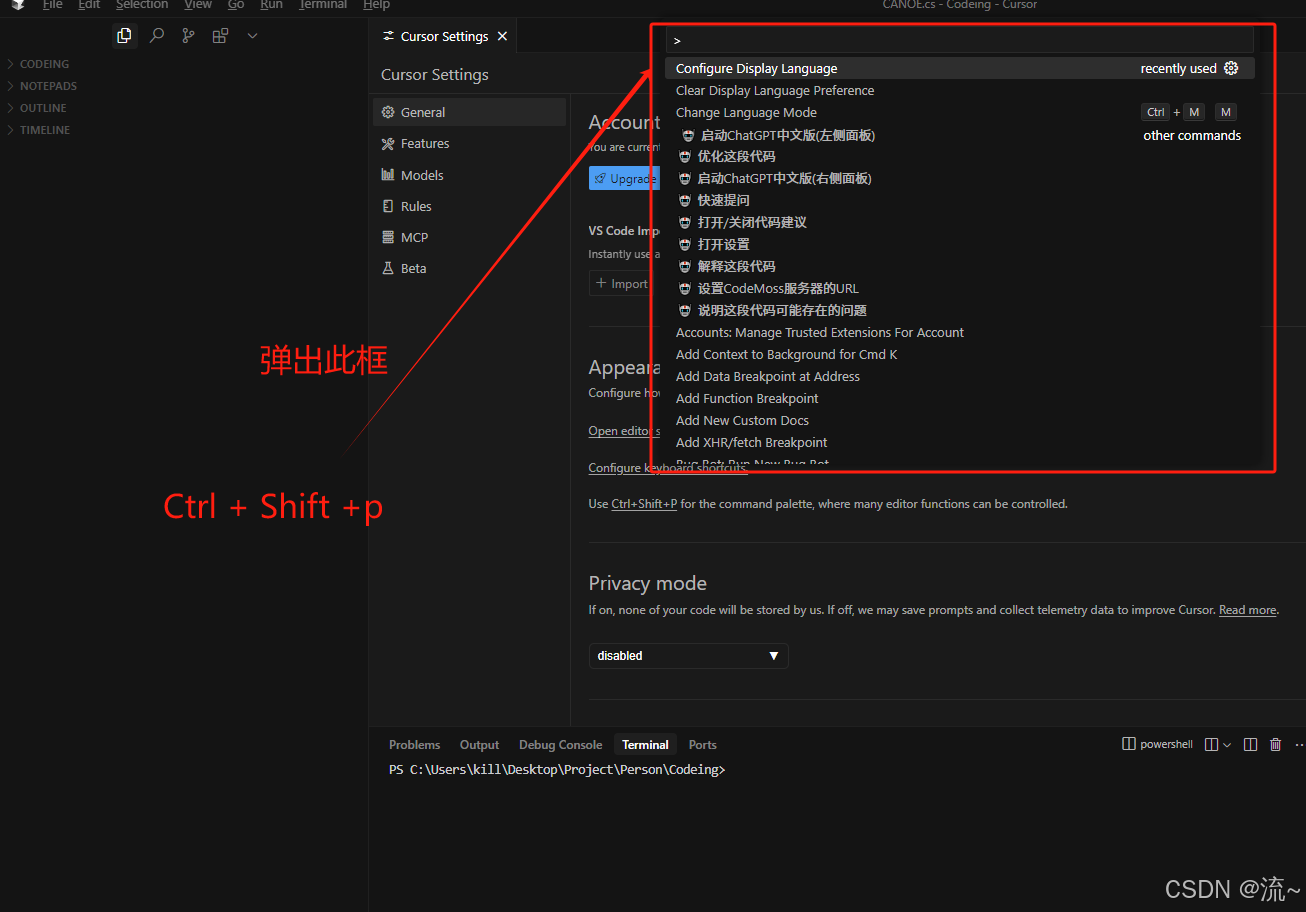Switch to the Terminal panel tab
The image size is (1306, 912).
click(x=645, y=745)
